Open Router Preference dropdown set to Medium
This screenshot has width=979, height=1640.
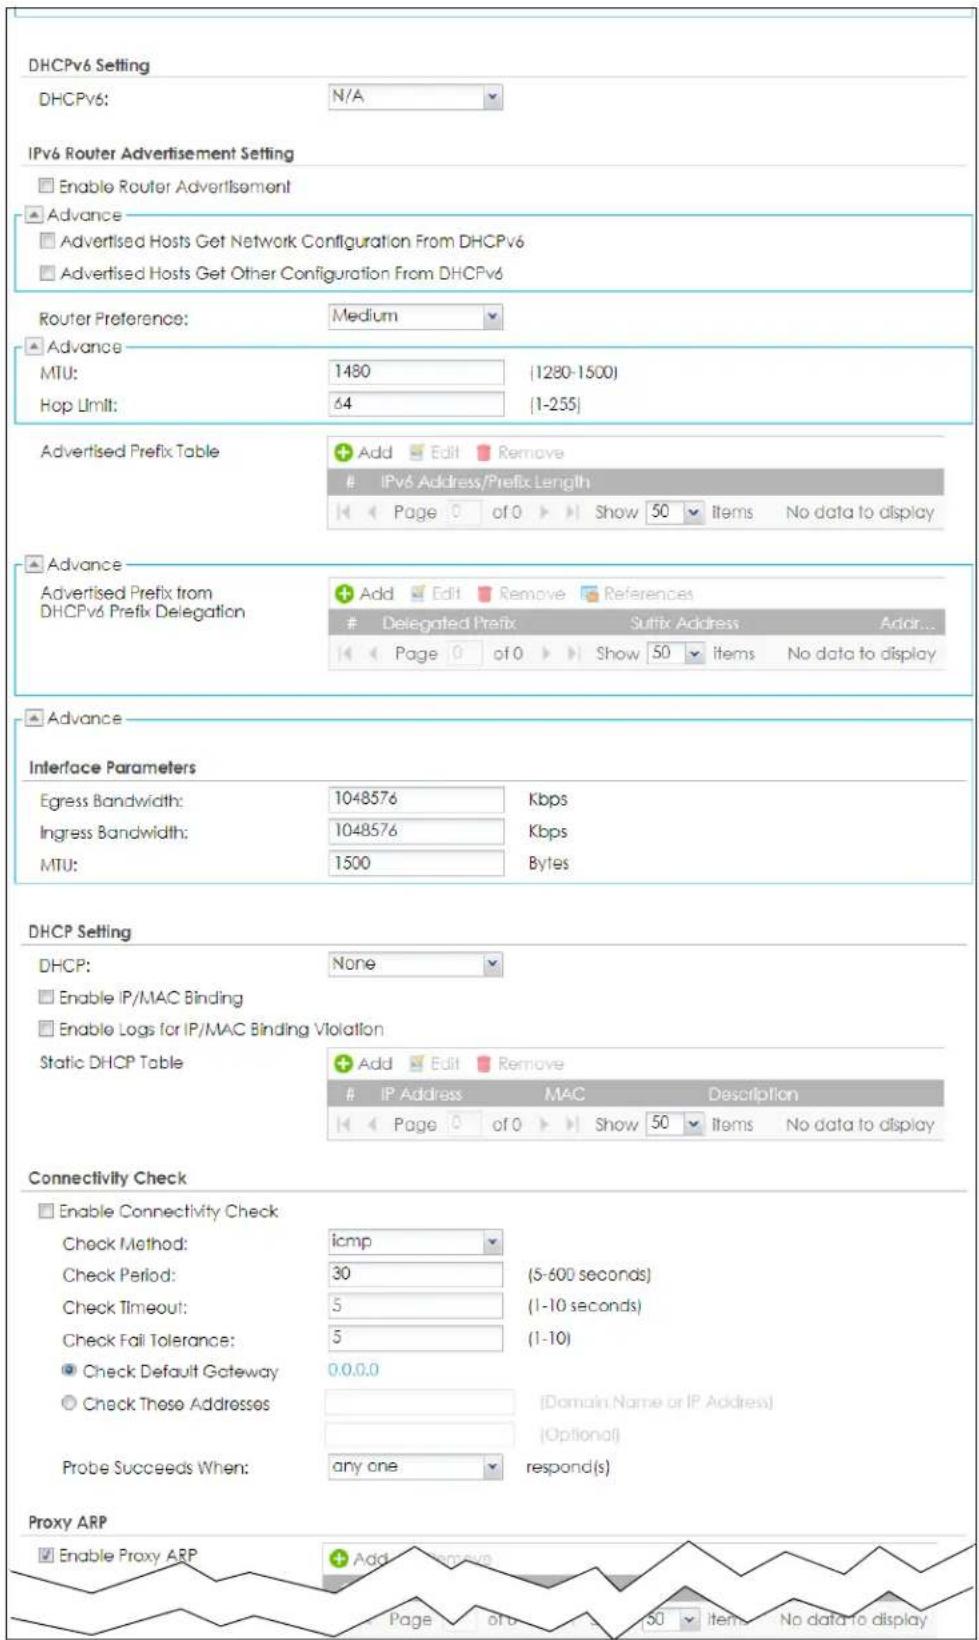coord(415,317)
